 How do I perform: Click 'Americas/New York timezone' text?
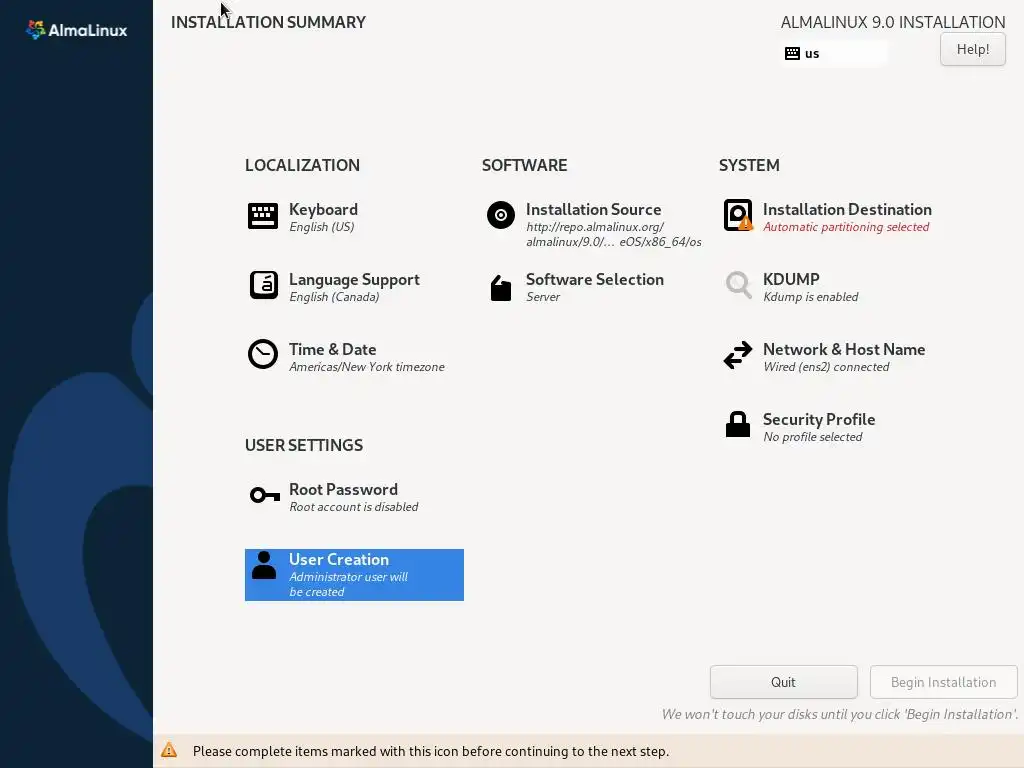coord(366,367)
